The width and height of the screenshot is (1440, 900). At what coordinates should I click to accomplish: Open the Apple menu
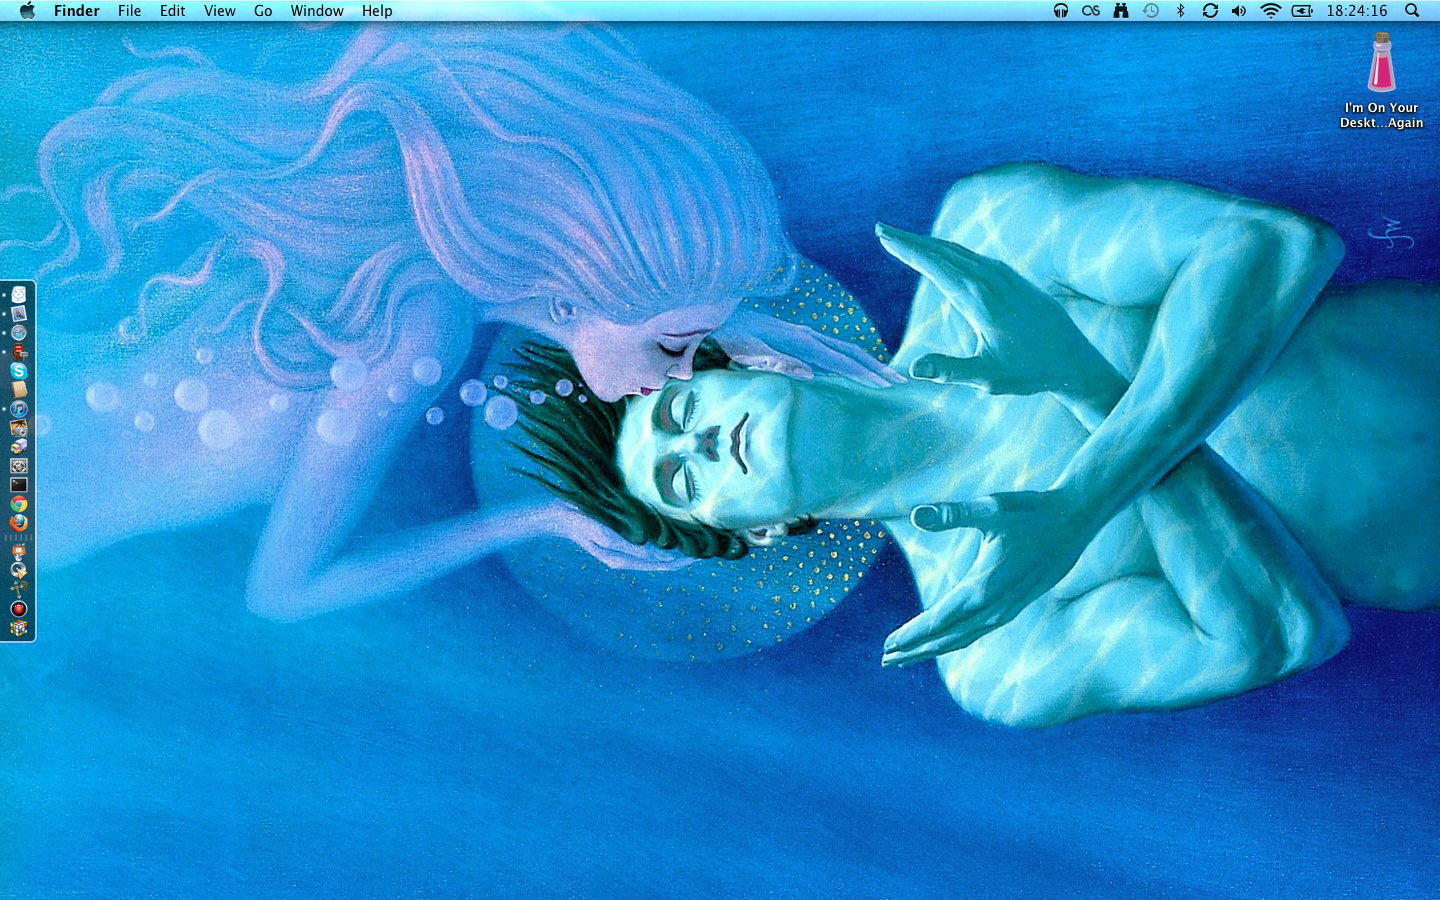(x=27, y=11)
